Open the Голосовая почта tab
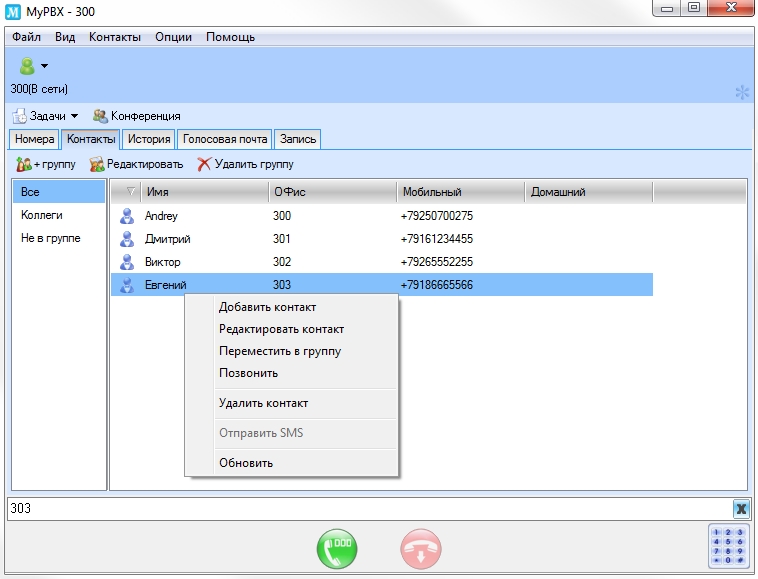This screenshot has height=579, width=758. click(x=224, y=139)
